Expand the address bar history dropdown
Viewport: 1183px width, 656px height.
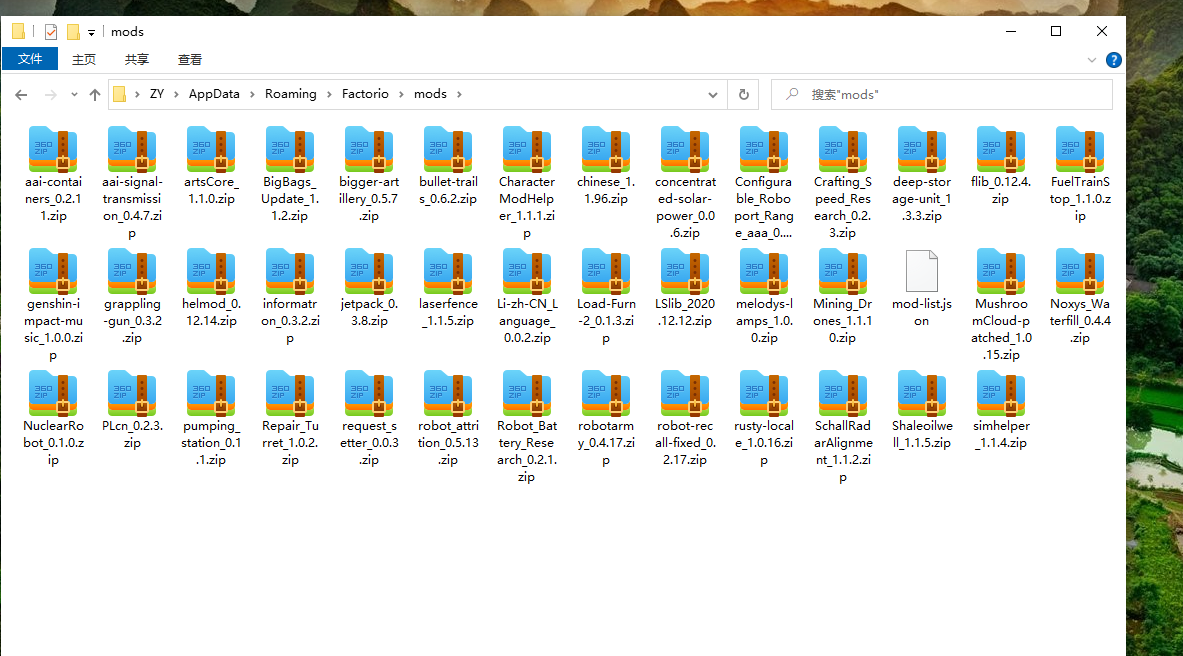[x=712, y=94]
